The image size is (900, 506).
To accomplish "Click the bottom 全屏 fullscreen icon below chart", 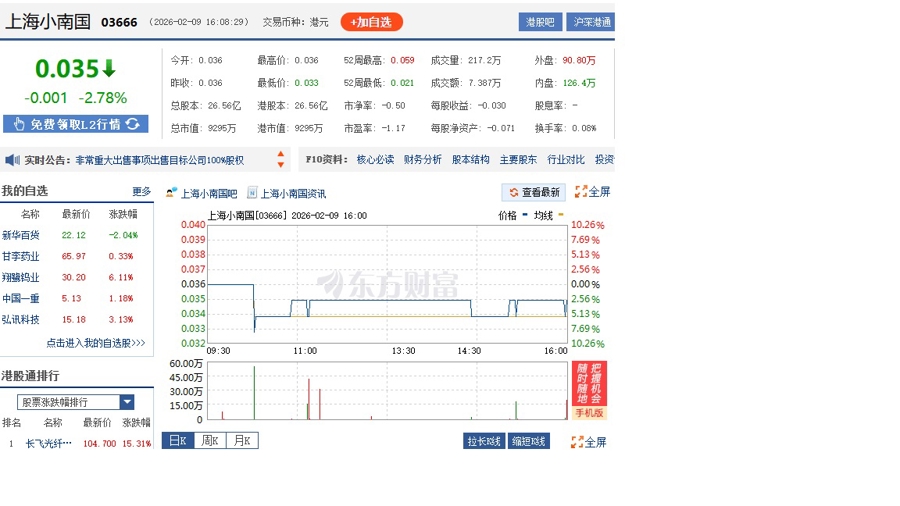I will [577, 441].
